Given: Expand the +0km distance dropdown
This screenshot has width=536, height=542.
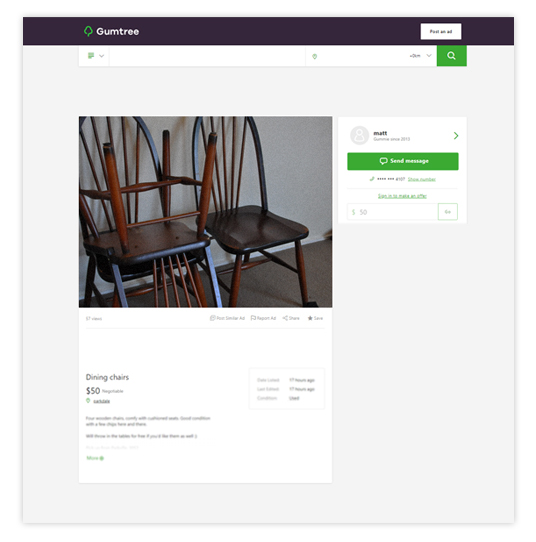Looking at the screenshot, I should (421, 56).
